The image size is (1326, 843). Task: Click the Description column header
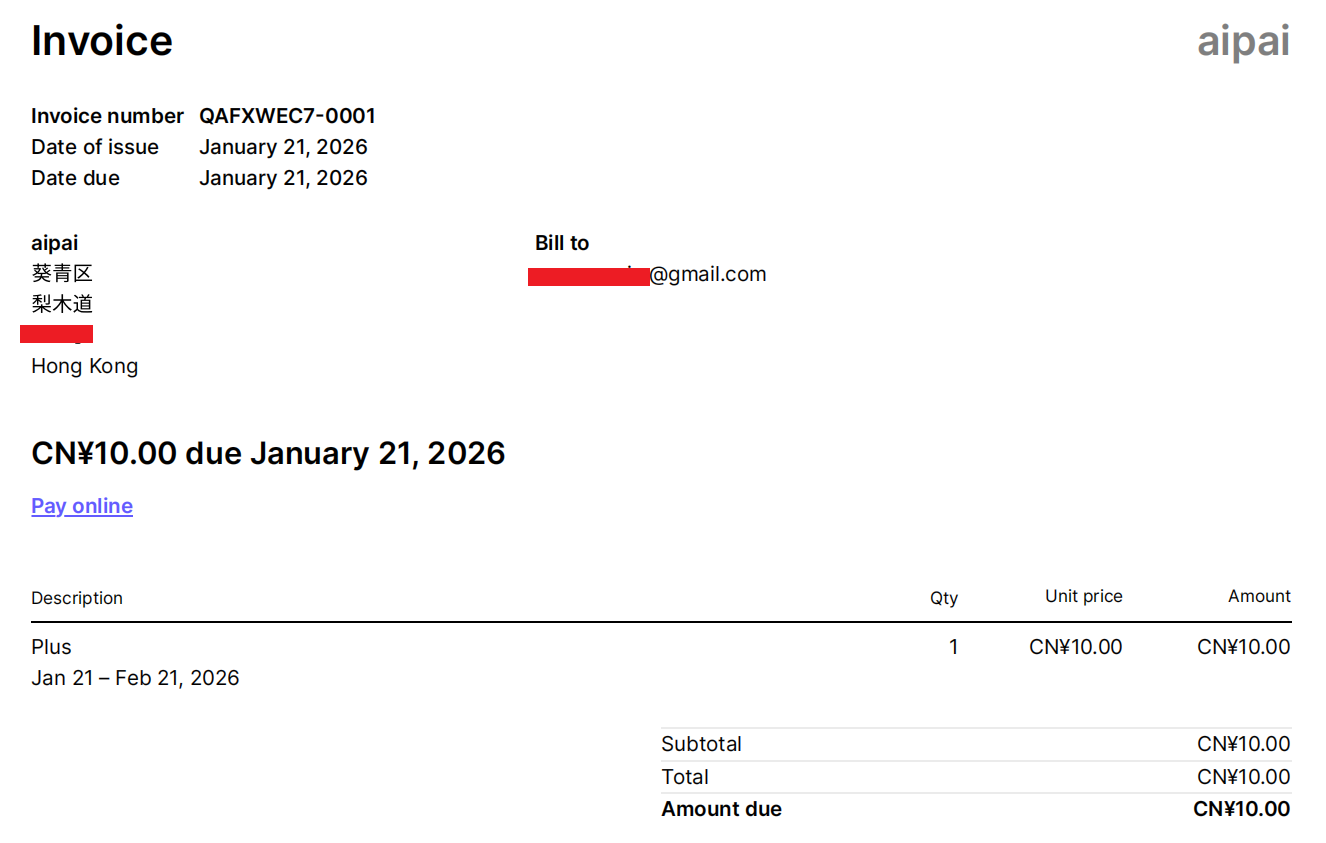[77, 598]
